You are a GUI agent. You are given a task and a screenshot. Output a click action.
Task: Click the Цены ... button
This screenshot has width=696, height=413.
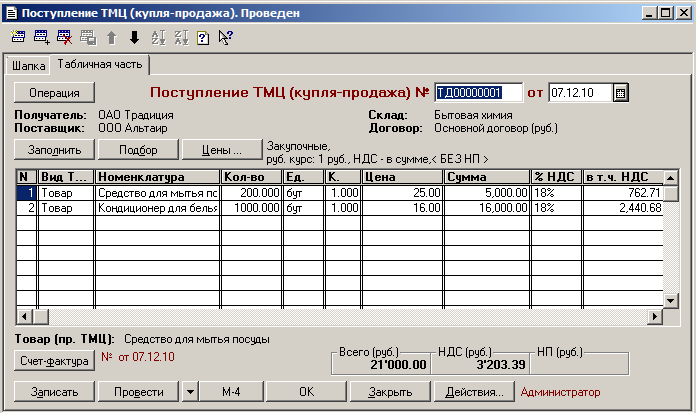(222, 150)
